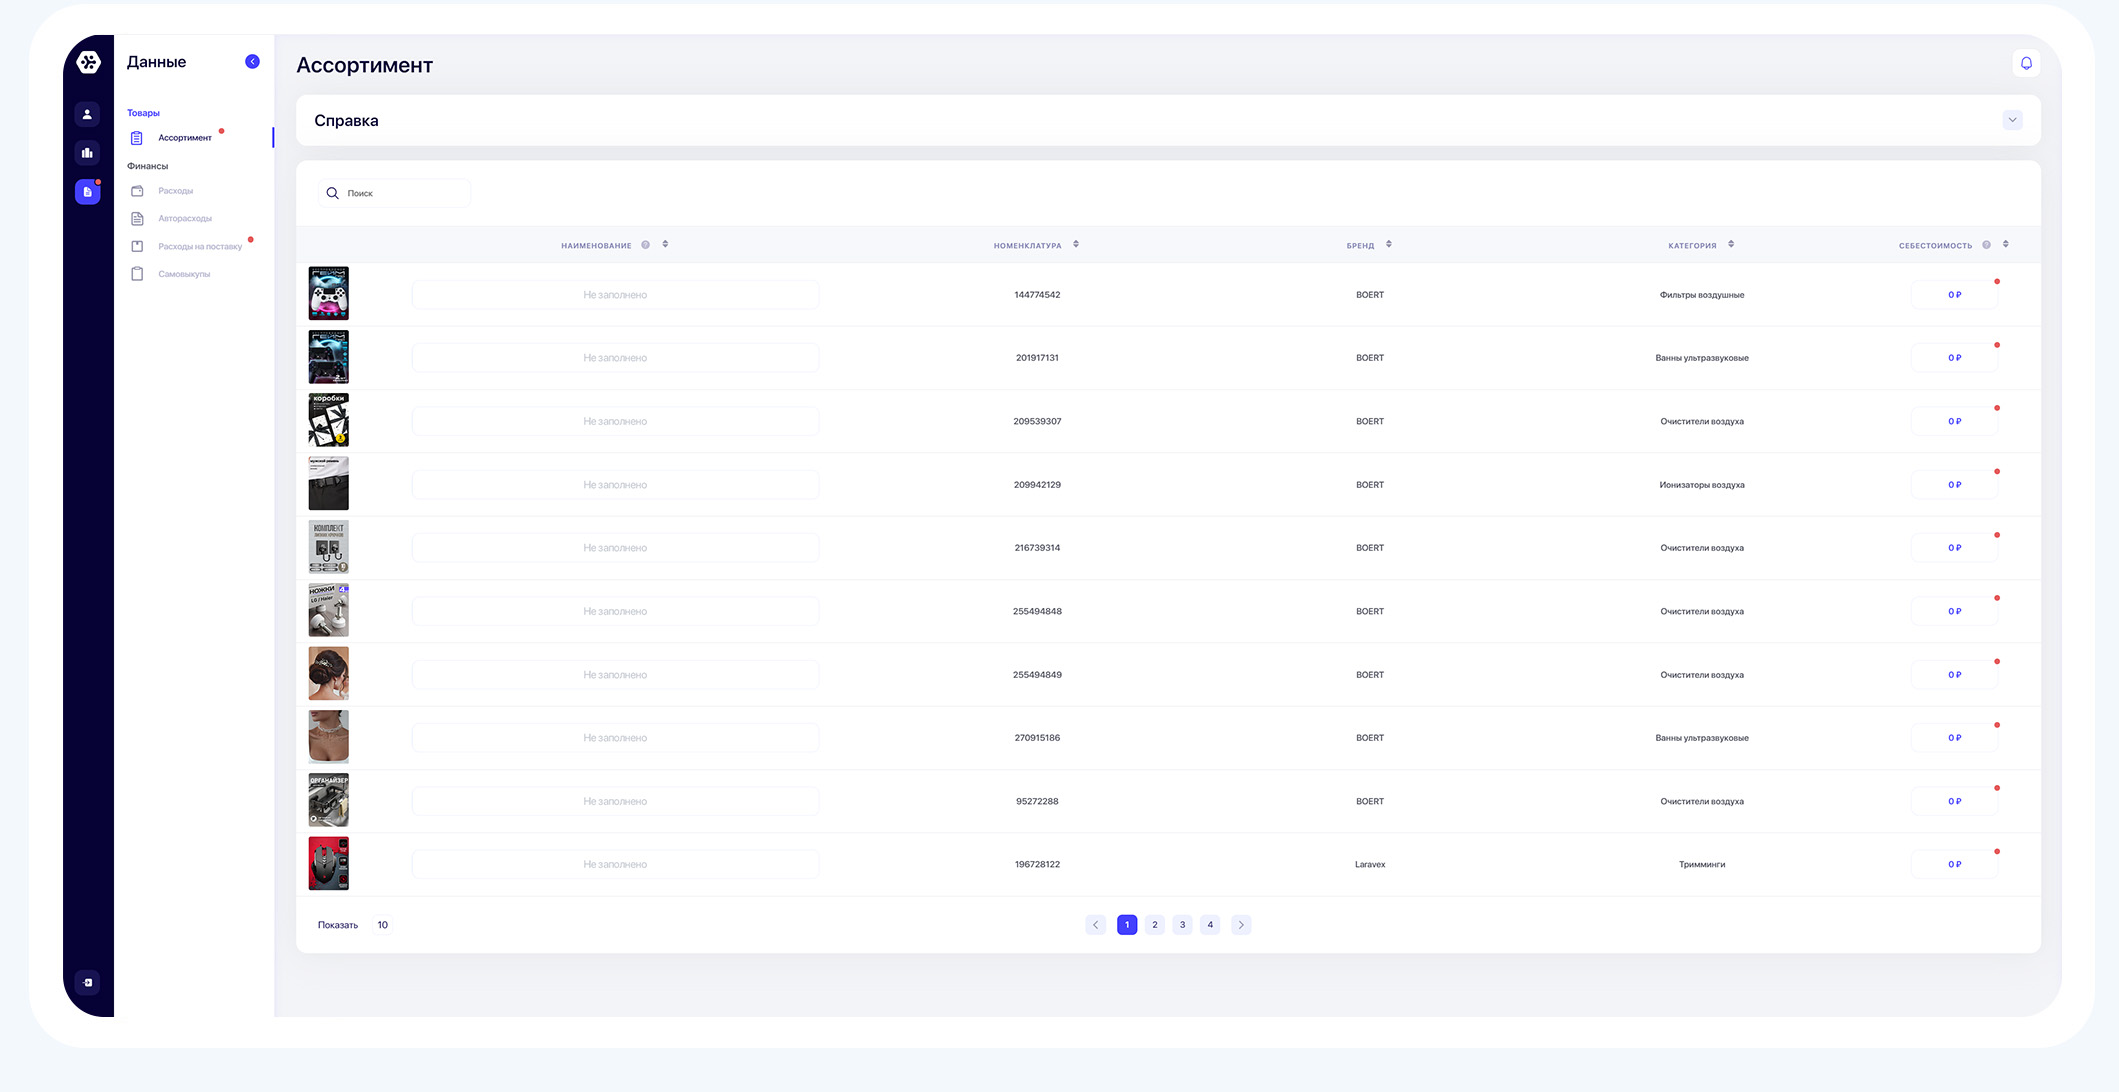Viewport: 2119px width, 1092px height.
Task: Open Ассортимент menu item
Action: click(x=184, y=138)
